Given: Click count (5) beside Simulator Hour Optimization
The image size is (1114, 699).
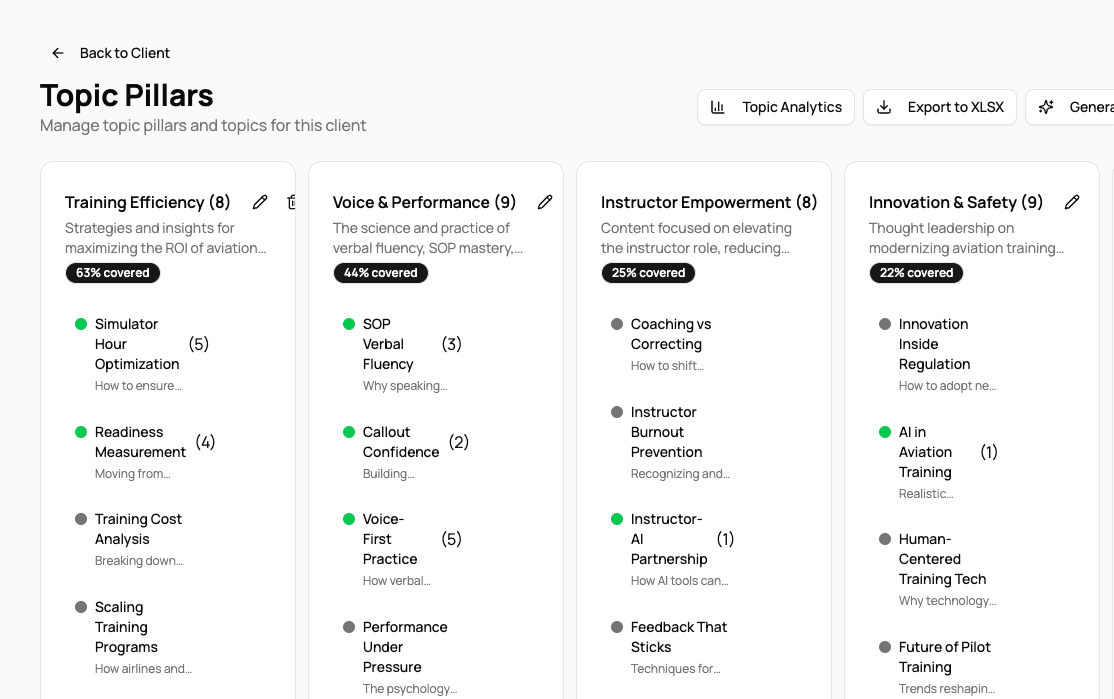Looking at the screenshot, I should 199,344.
